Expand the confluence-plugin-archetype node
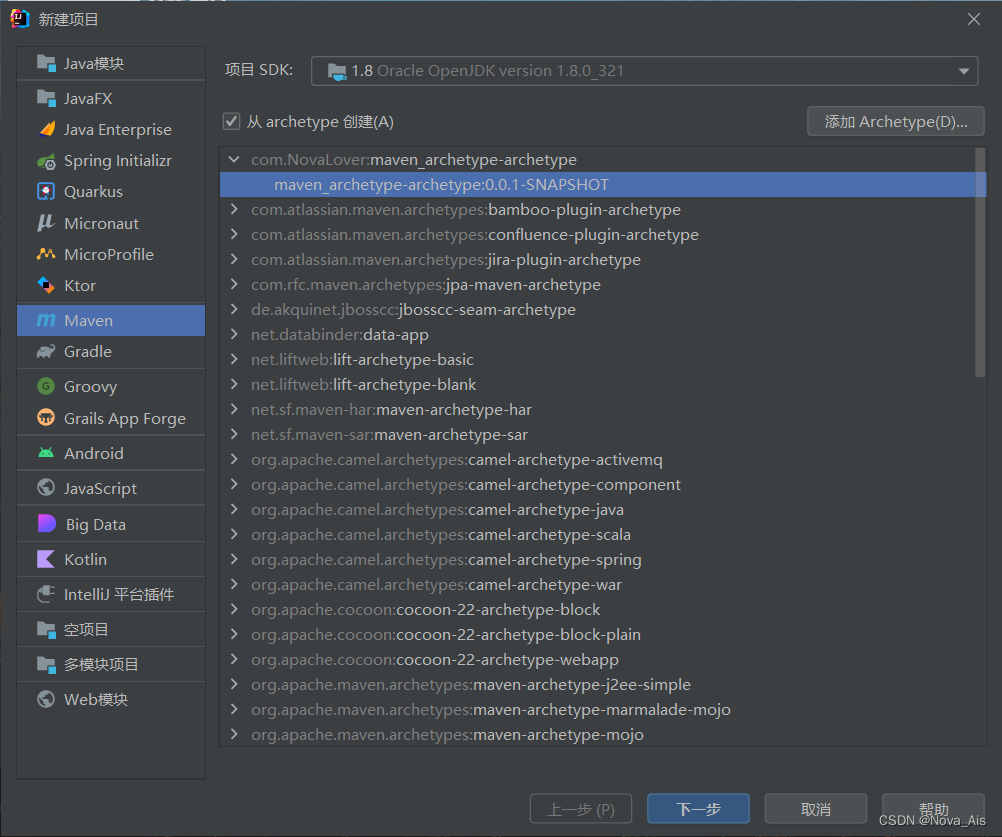Image resolution: width=1002 pixels, height=837 pixels. (235, 234)
